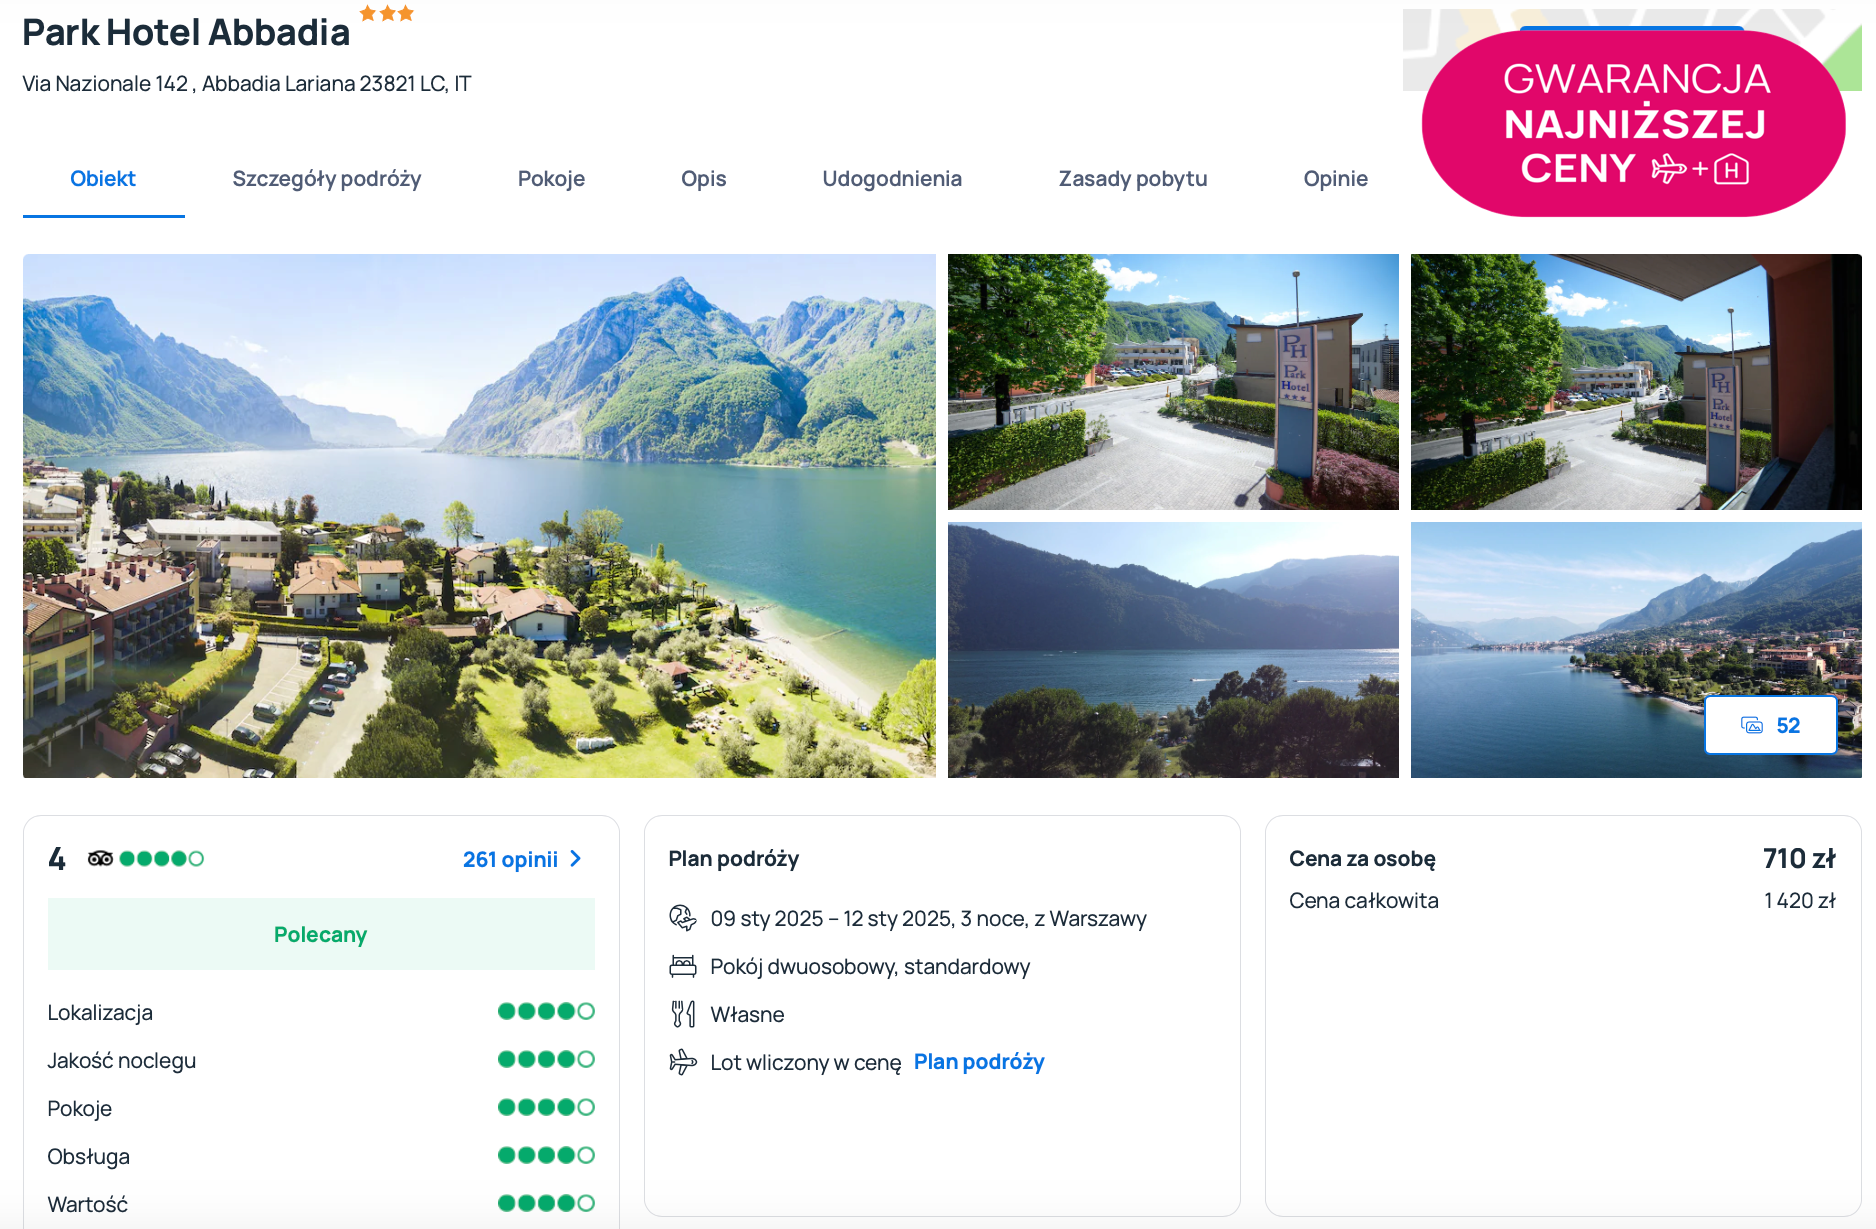Click the fork and knife meal icon
The image size is (1876, 1229).
pyautogui.click(x=683, y=1014)
